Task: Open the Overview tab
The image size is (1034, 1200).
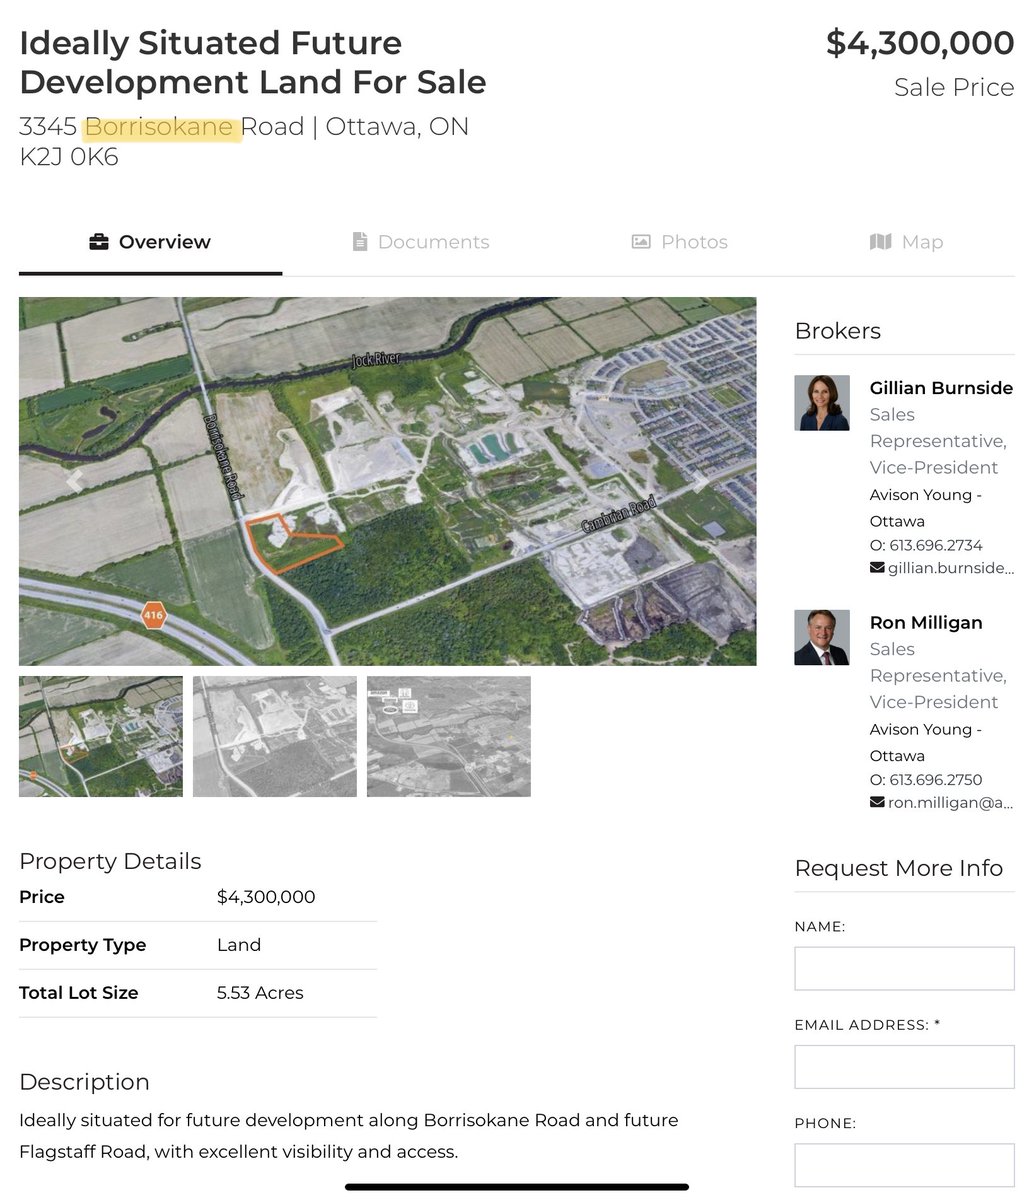Action: 150,242
